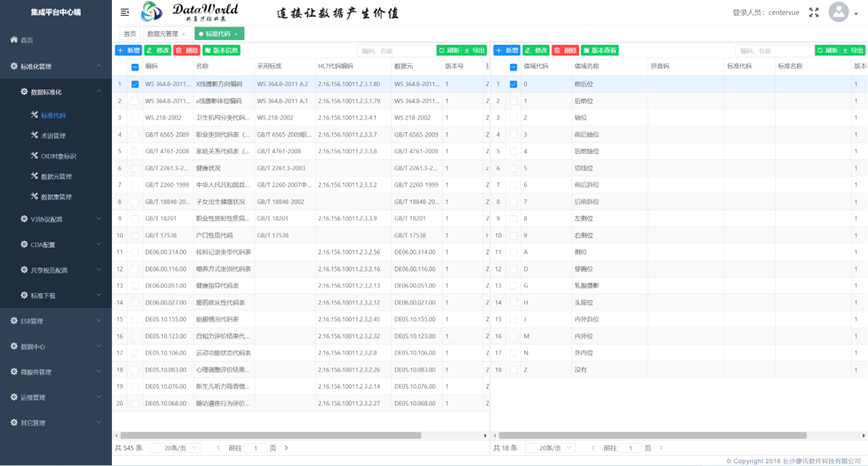Screen dimensions: 868x466
Task: Expand the V3协议配置 submenu
Action: [99, 219]
